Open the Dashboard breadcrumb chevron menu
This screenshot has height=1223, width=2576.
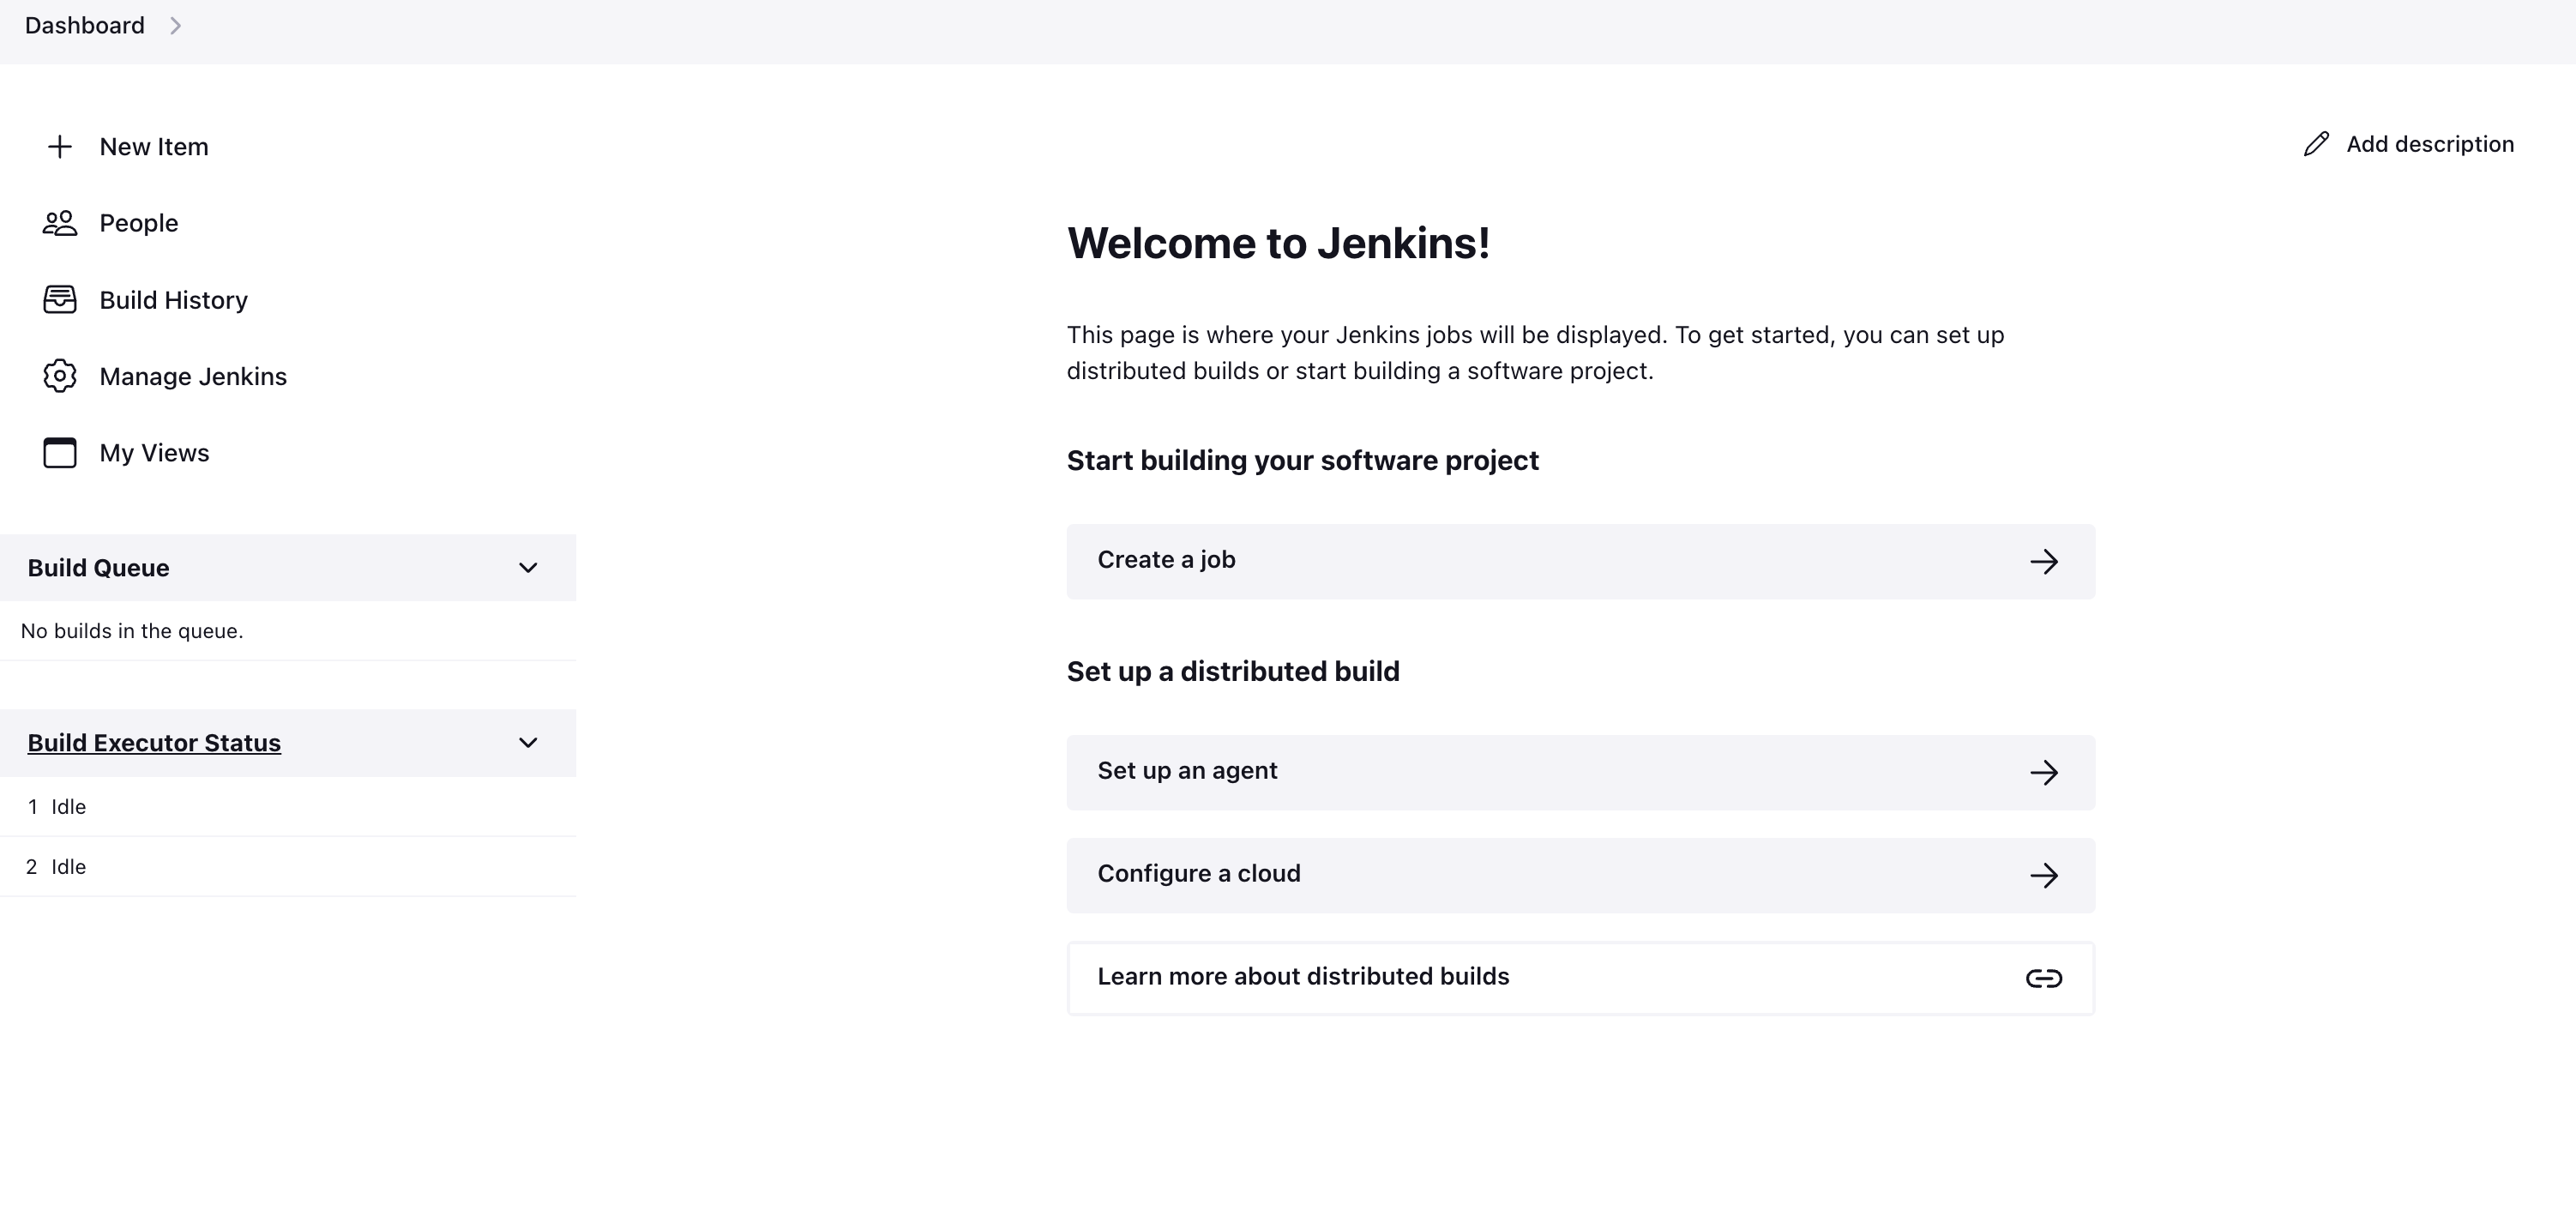[x=175, y=26]
